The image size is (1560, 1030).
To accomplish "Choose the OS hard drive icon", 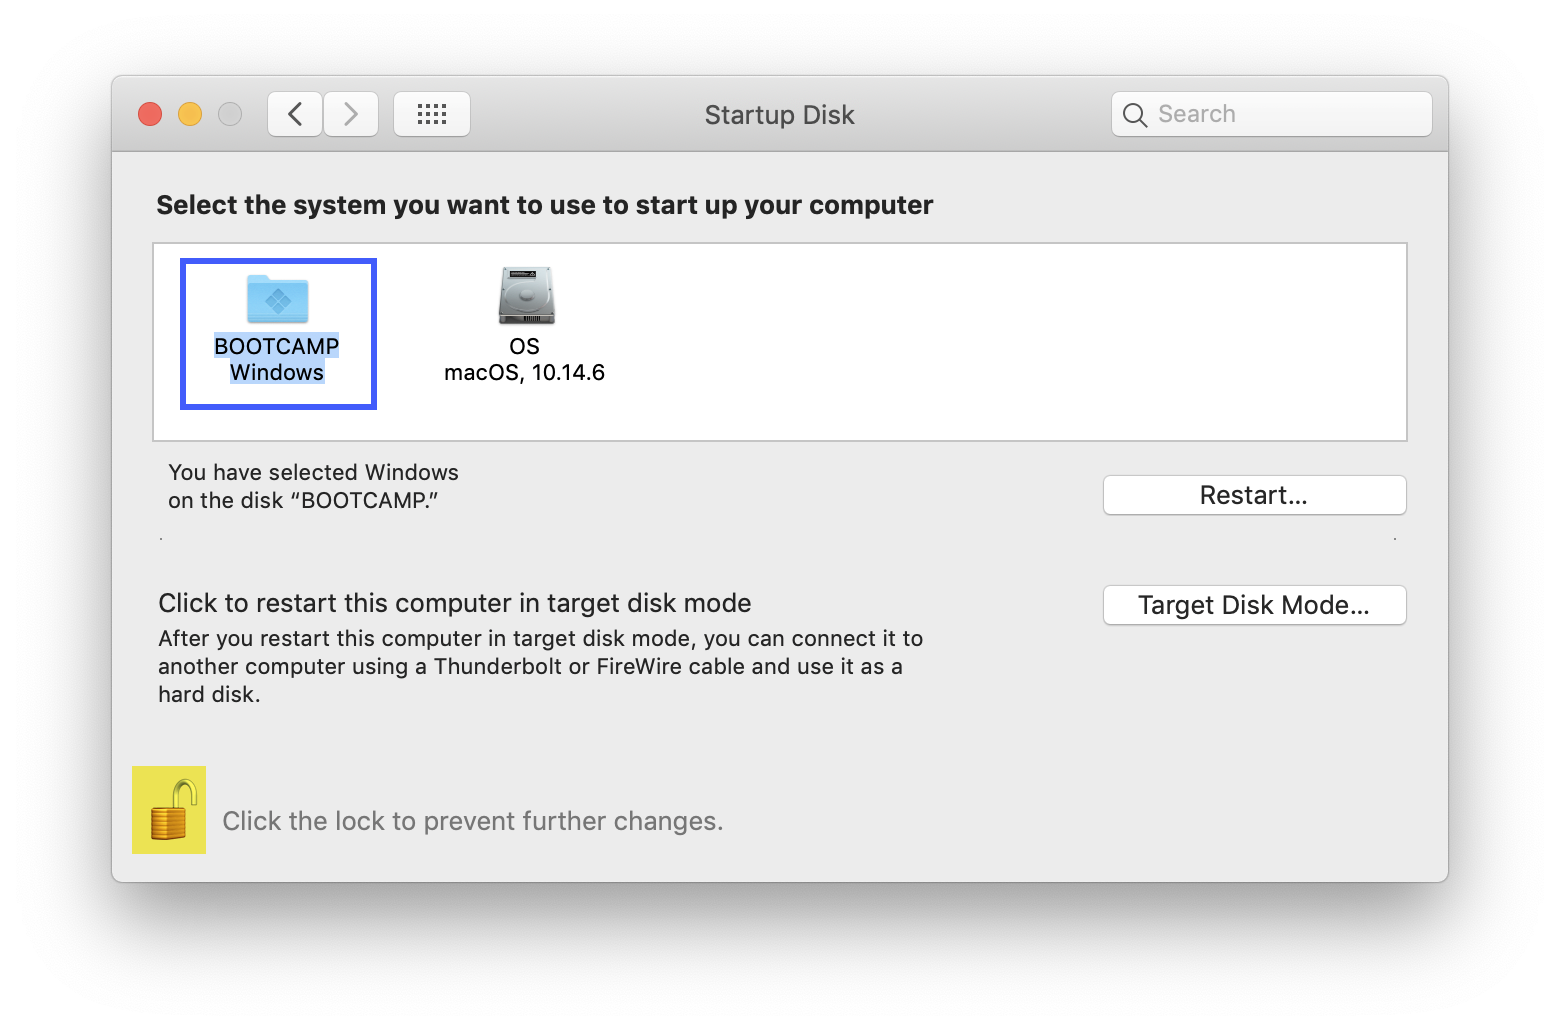I will point(526,296).
